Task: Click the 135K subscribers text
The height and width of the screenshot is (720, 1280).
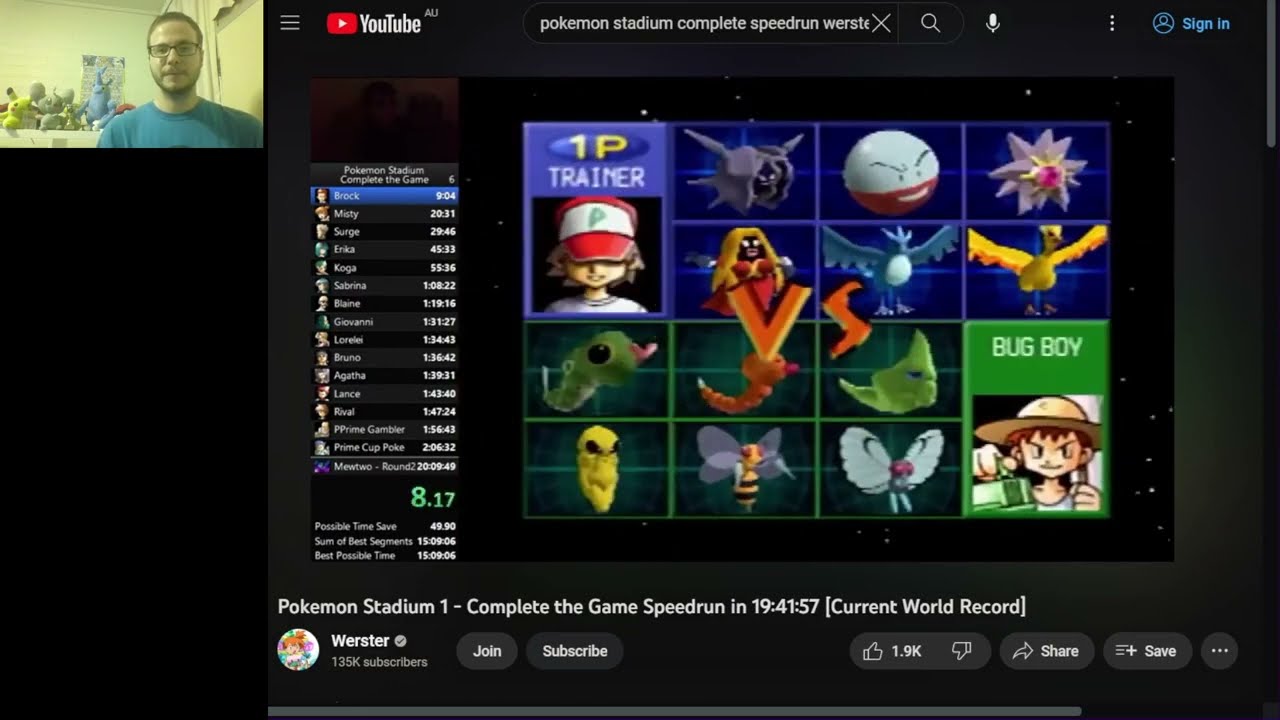Action: tap(379, 662)
